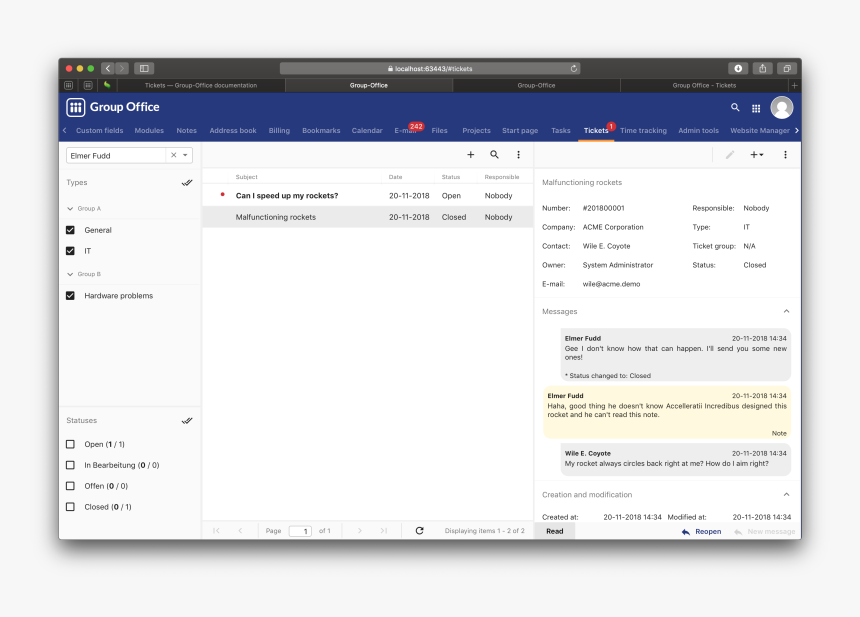Open the Files module tab

(x=439, y=131)
